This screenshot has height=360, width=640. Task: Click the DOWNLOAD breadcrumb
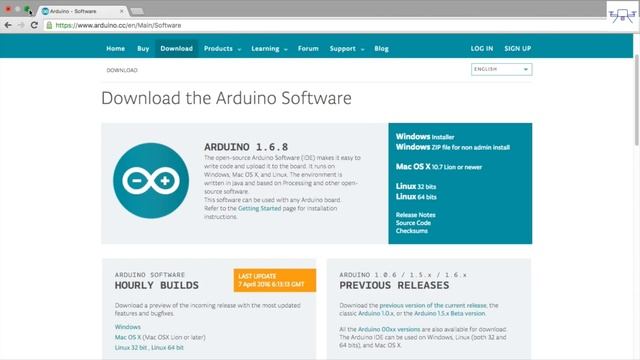122,70
